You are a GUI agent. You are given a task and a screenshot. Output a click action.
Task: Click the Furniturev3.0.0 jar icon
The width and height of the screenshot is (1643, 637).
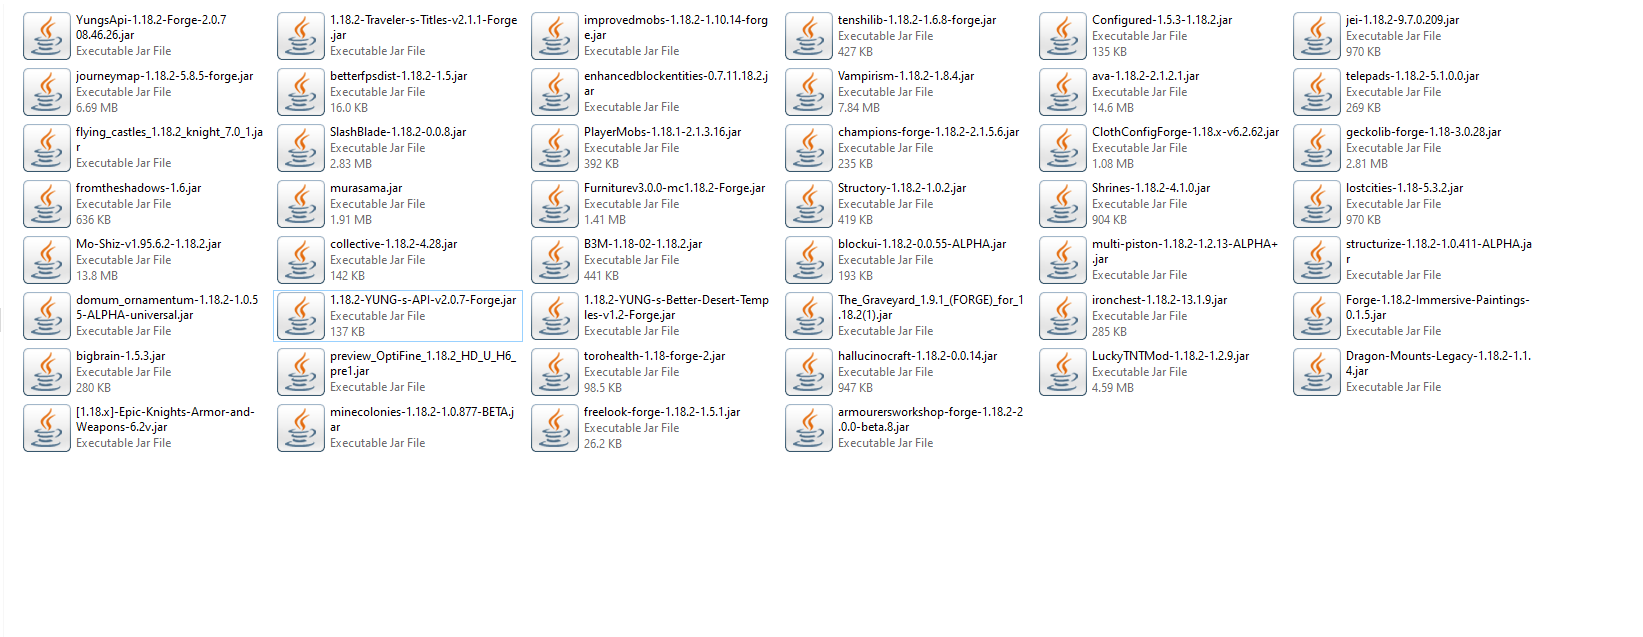[554, 204]
